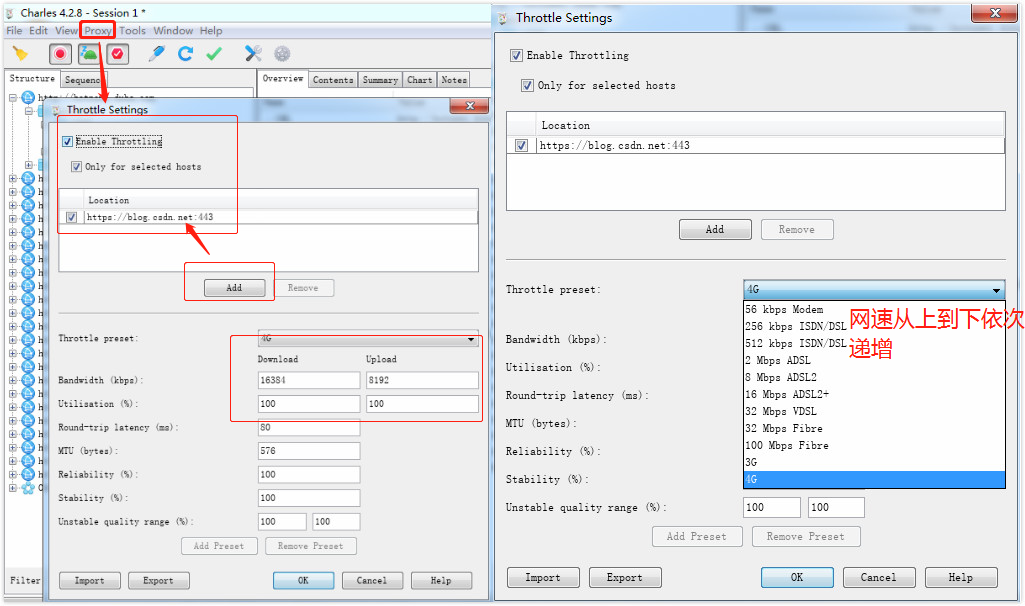The height and width of the screenshot is (606, 1025).
Task: Switch to the Sequence tab
Action: tap(83, 80)
